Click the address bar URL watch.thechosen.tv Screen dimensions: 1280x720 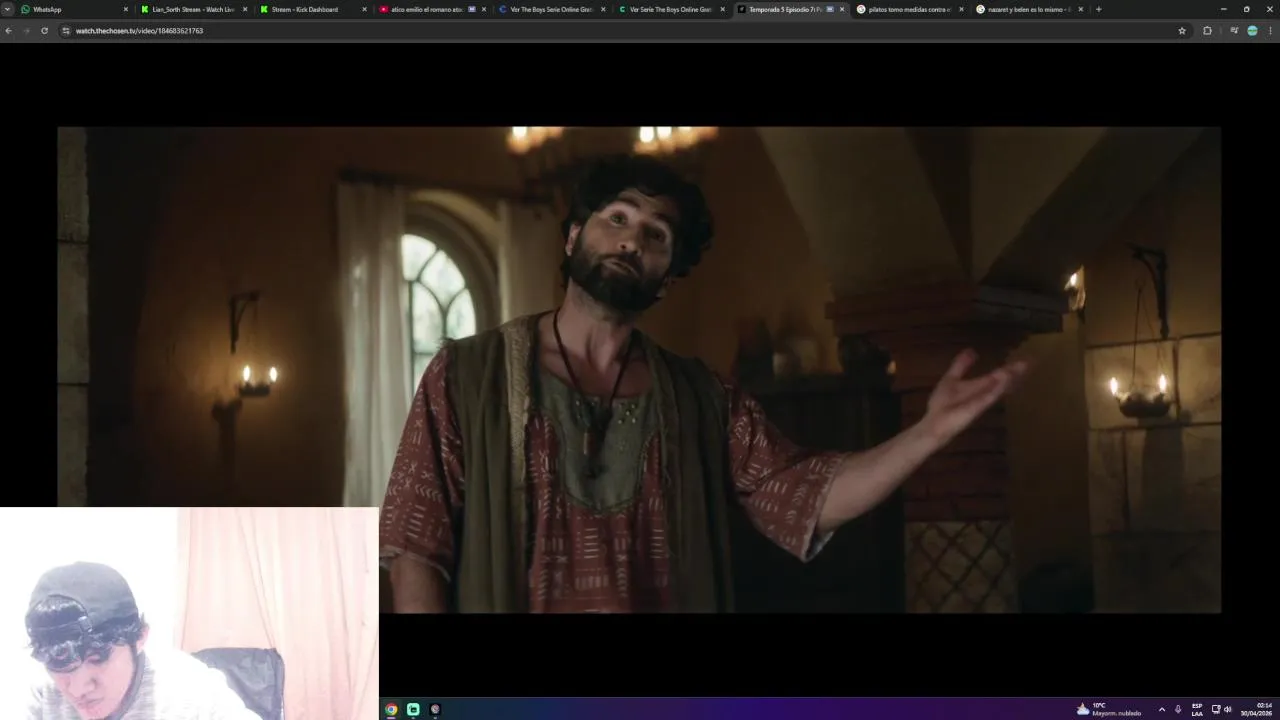tap(139, 31)
